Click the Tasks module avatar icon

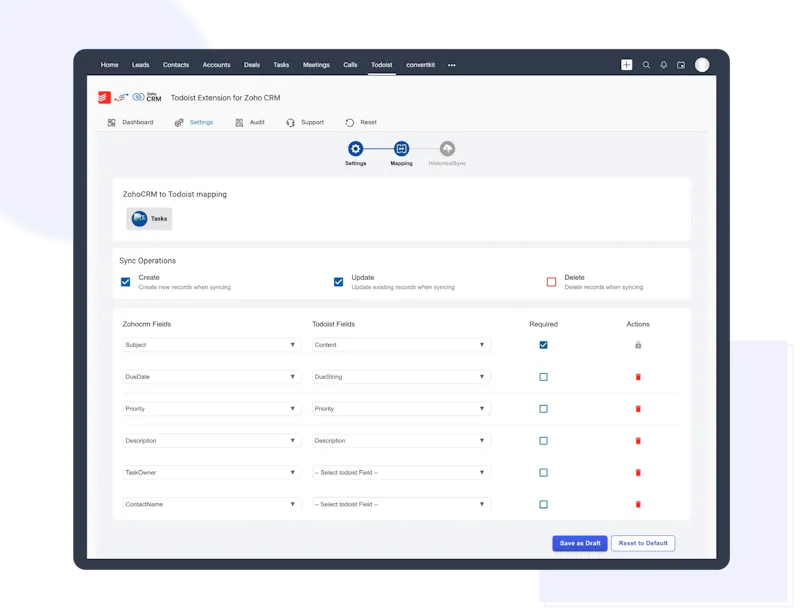(x=139, y=218)
